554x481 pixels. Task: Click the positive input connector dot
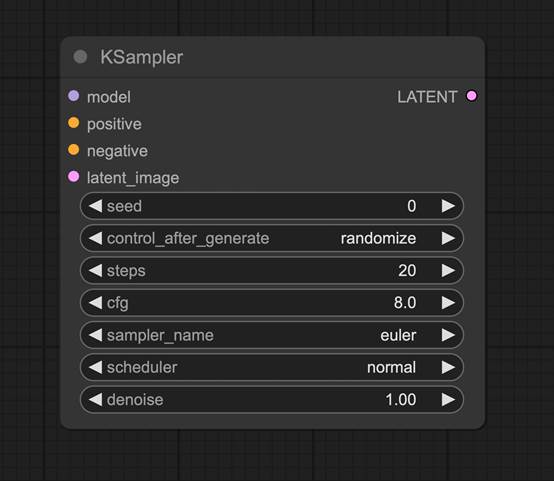[x=73, y=123]
